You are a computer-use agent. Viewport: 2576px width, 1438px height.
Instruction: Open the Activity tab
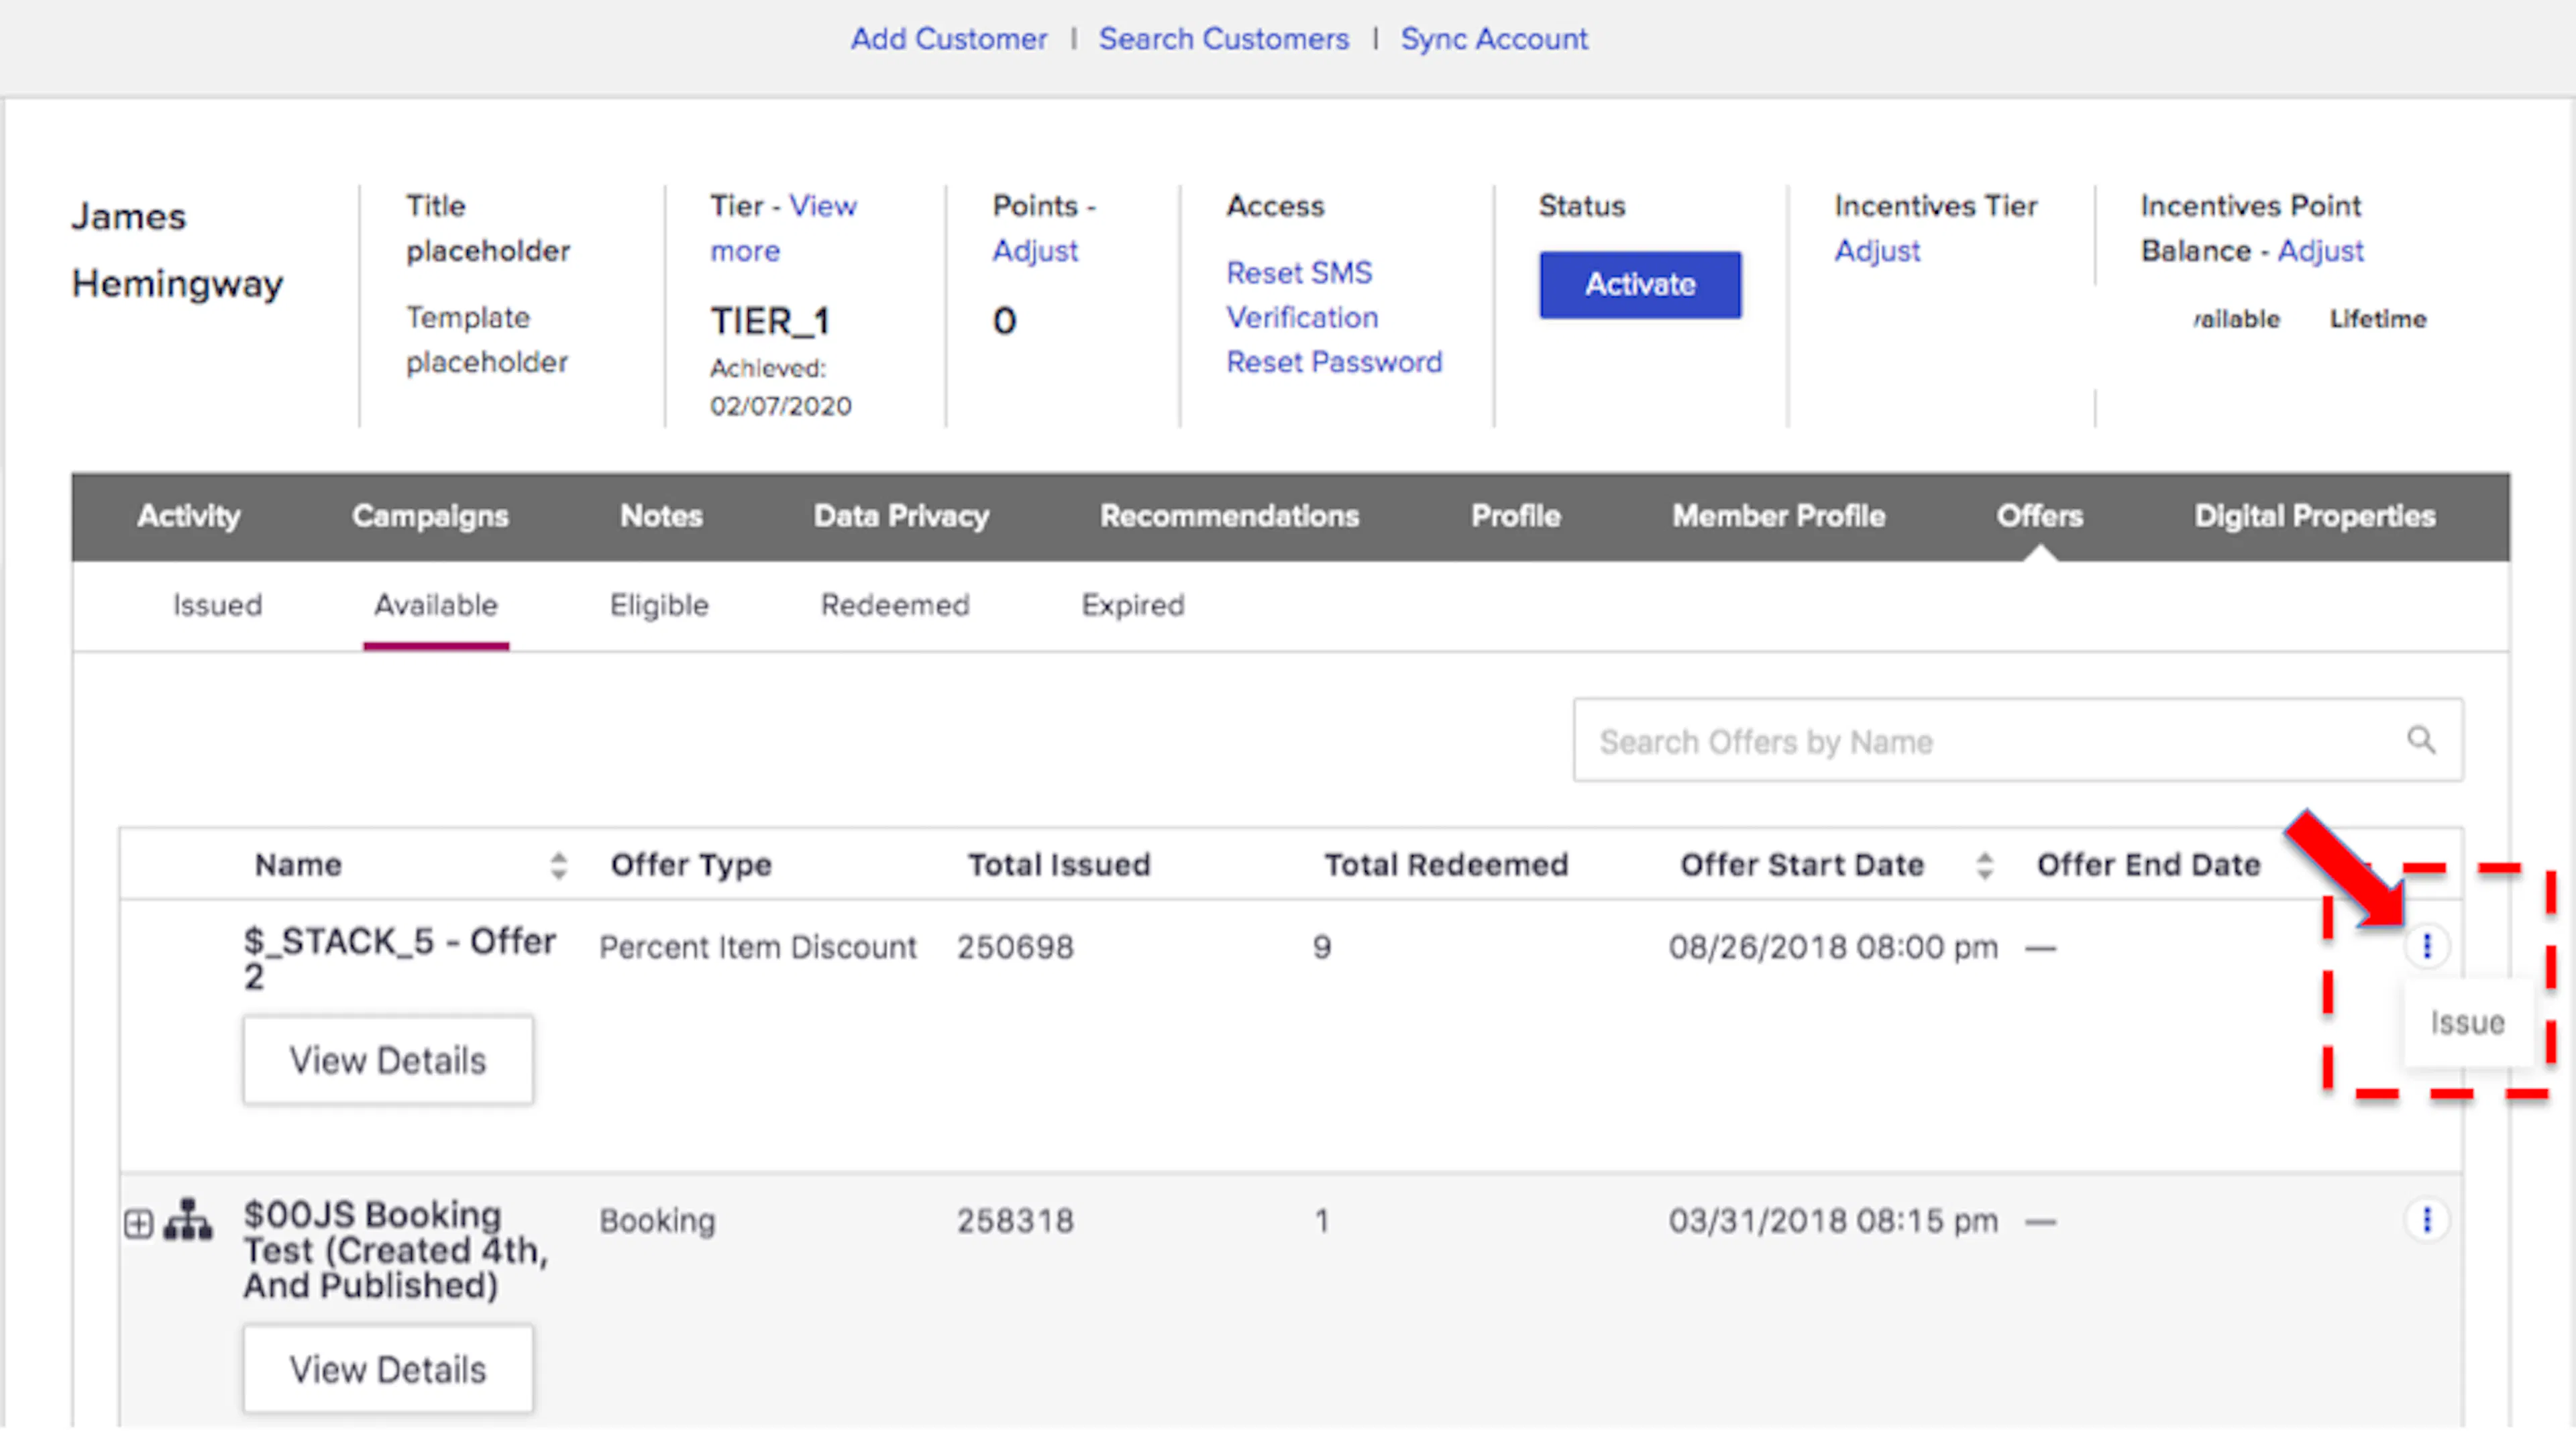click(x=189, y=516)
